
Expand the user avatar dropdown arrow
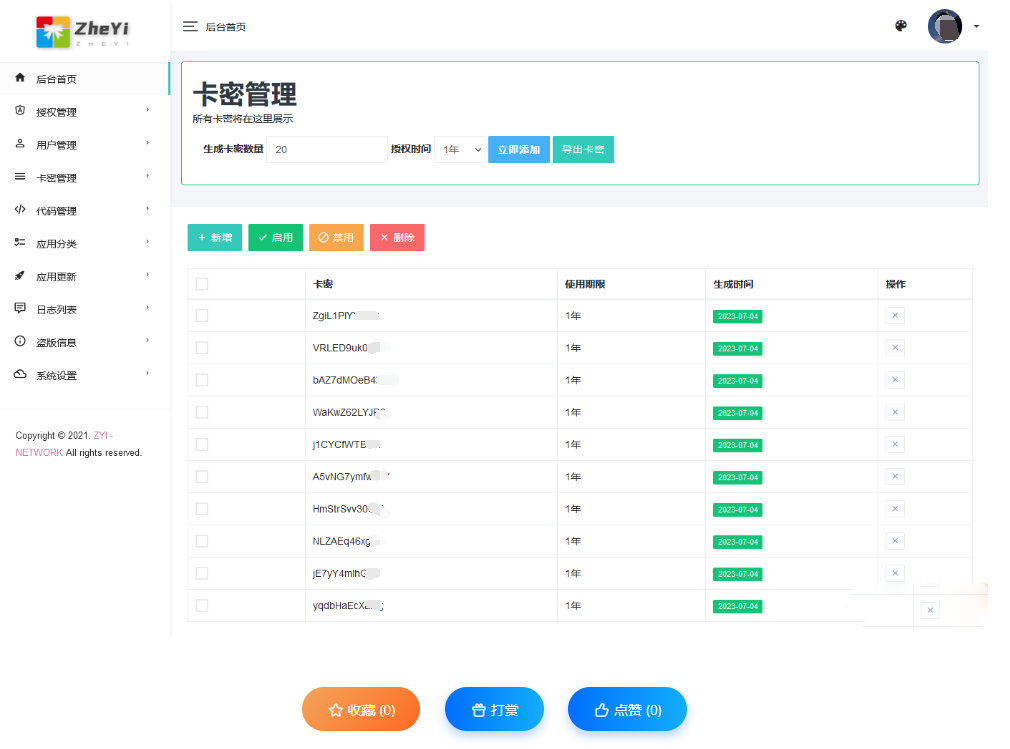pyautogui.click(x=976, y=26)
